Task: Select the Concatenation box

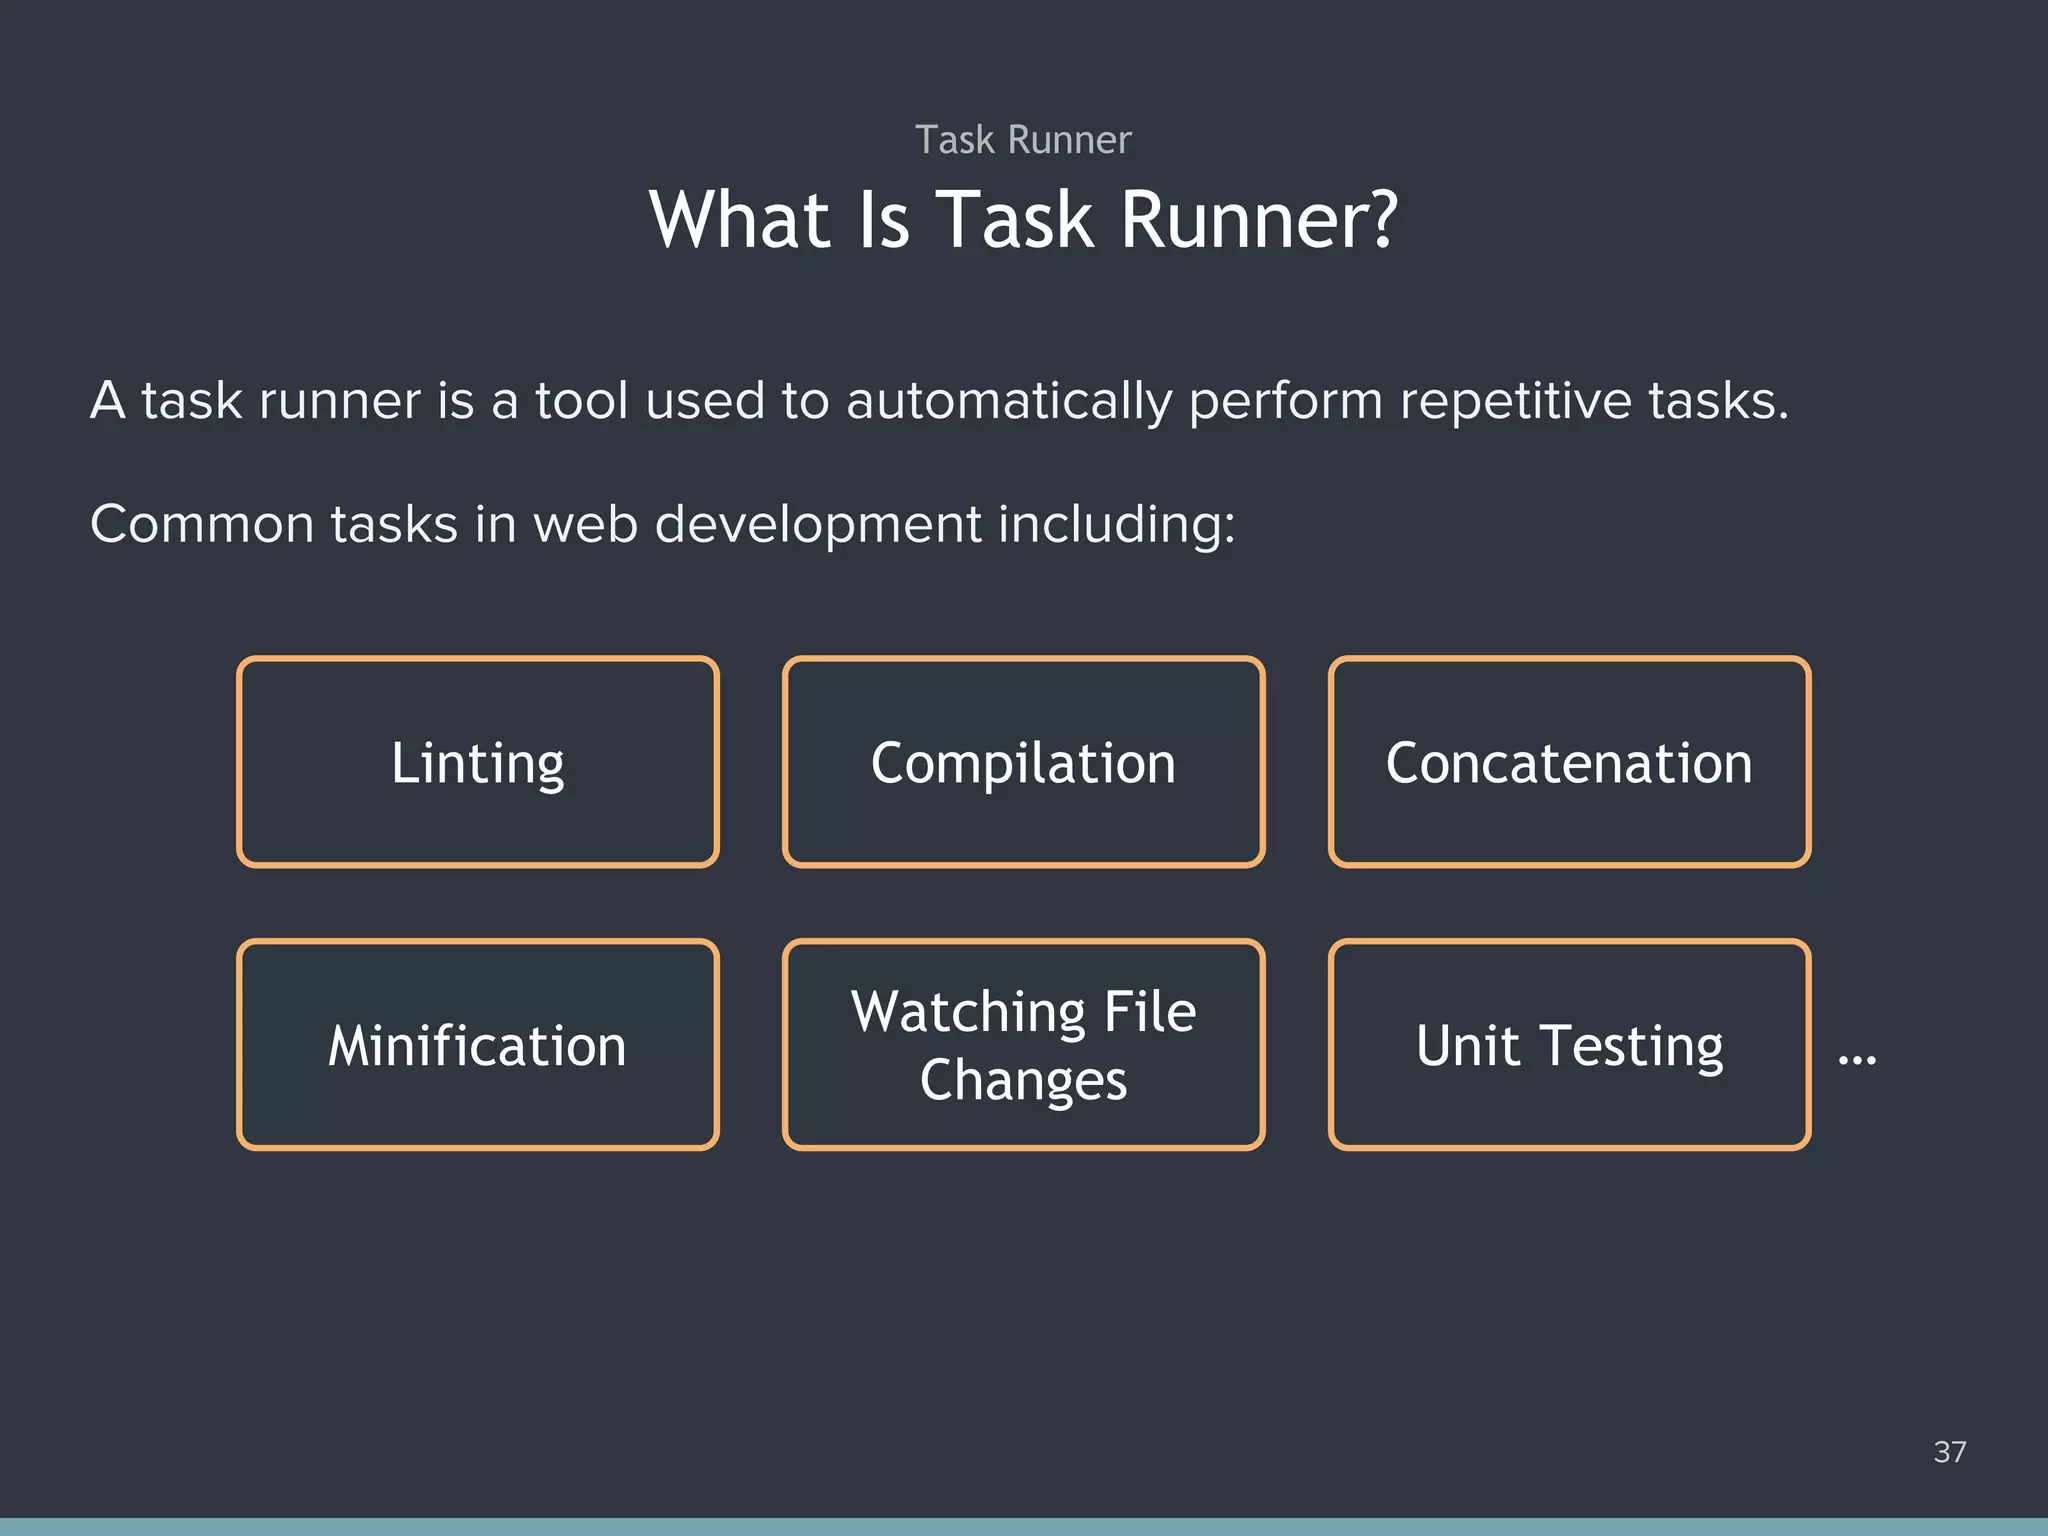Action: coord(1570,762)
